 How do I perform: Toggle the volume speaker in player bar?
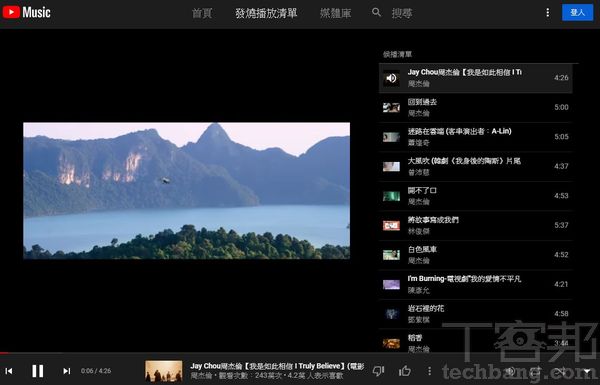pyautogui.click(x=510, y=371)
